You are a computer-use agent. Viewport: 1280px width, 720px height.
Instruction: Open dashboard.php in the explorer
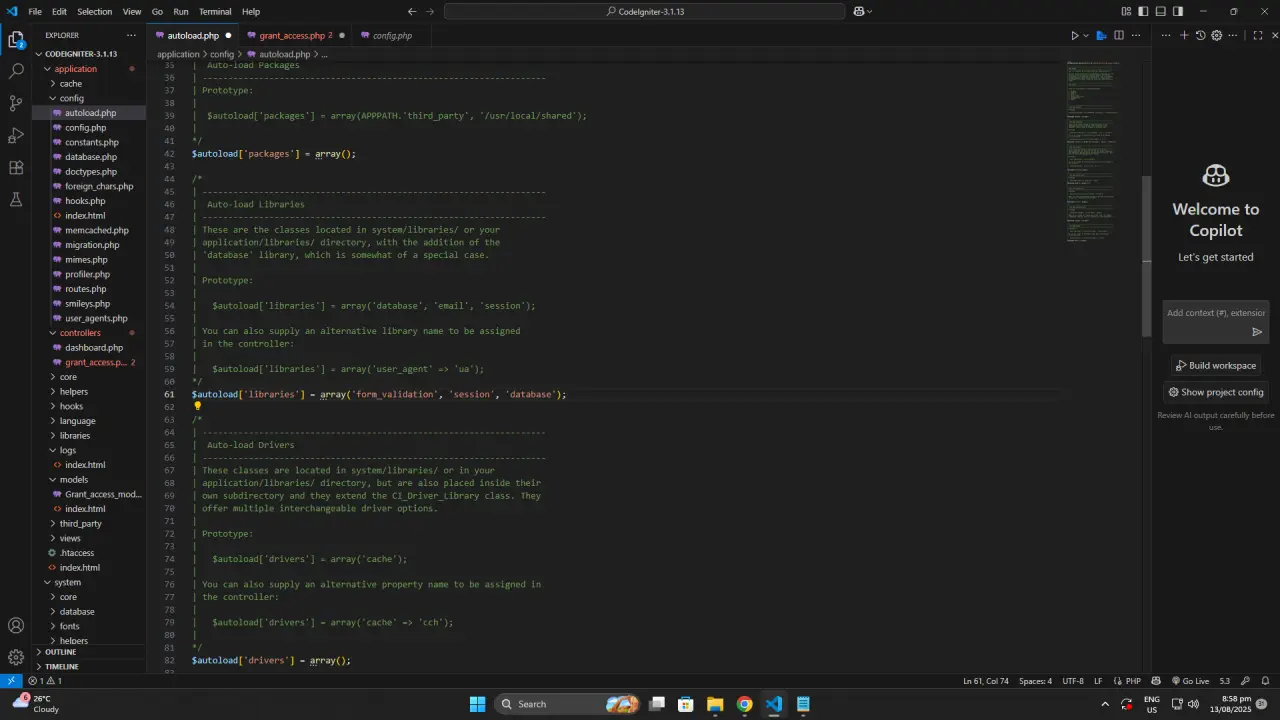click(x=94, y=347)
